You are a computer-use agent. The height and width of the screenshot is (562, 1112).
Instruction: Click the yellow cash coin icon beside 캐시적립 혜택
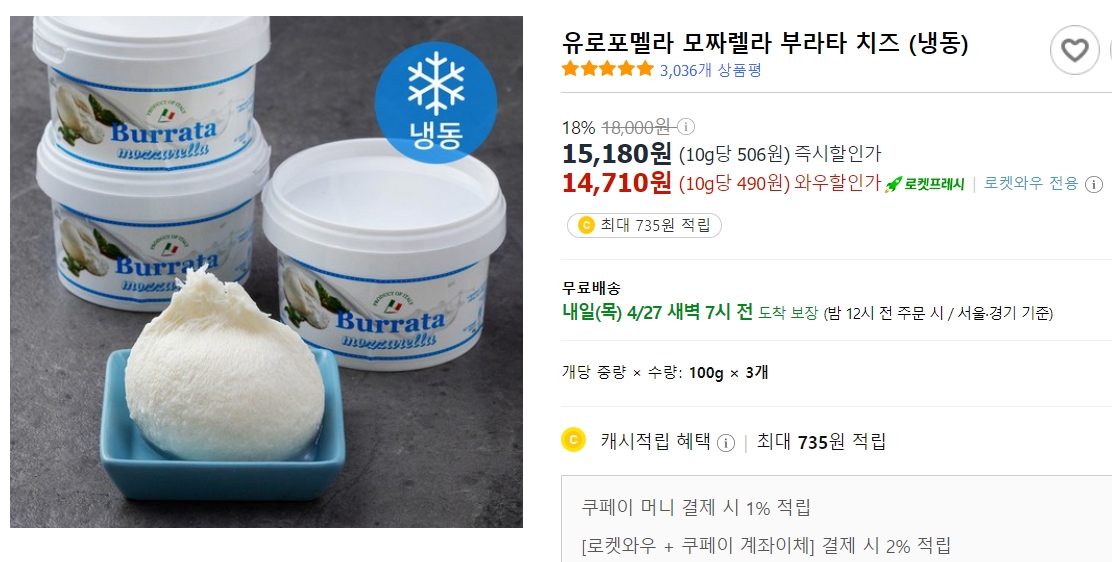(573, 440)
